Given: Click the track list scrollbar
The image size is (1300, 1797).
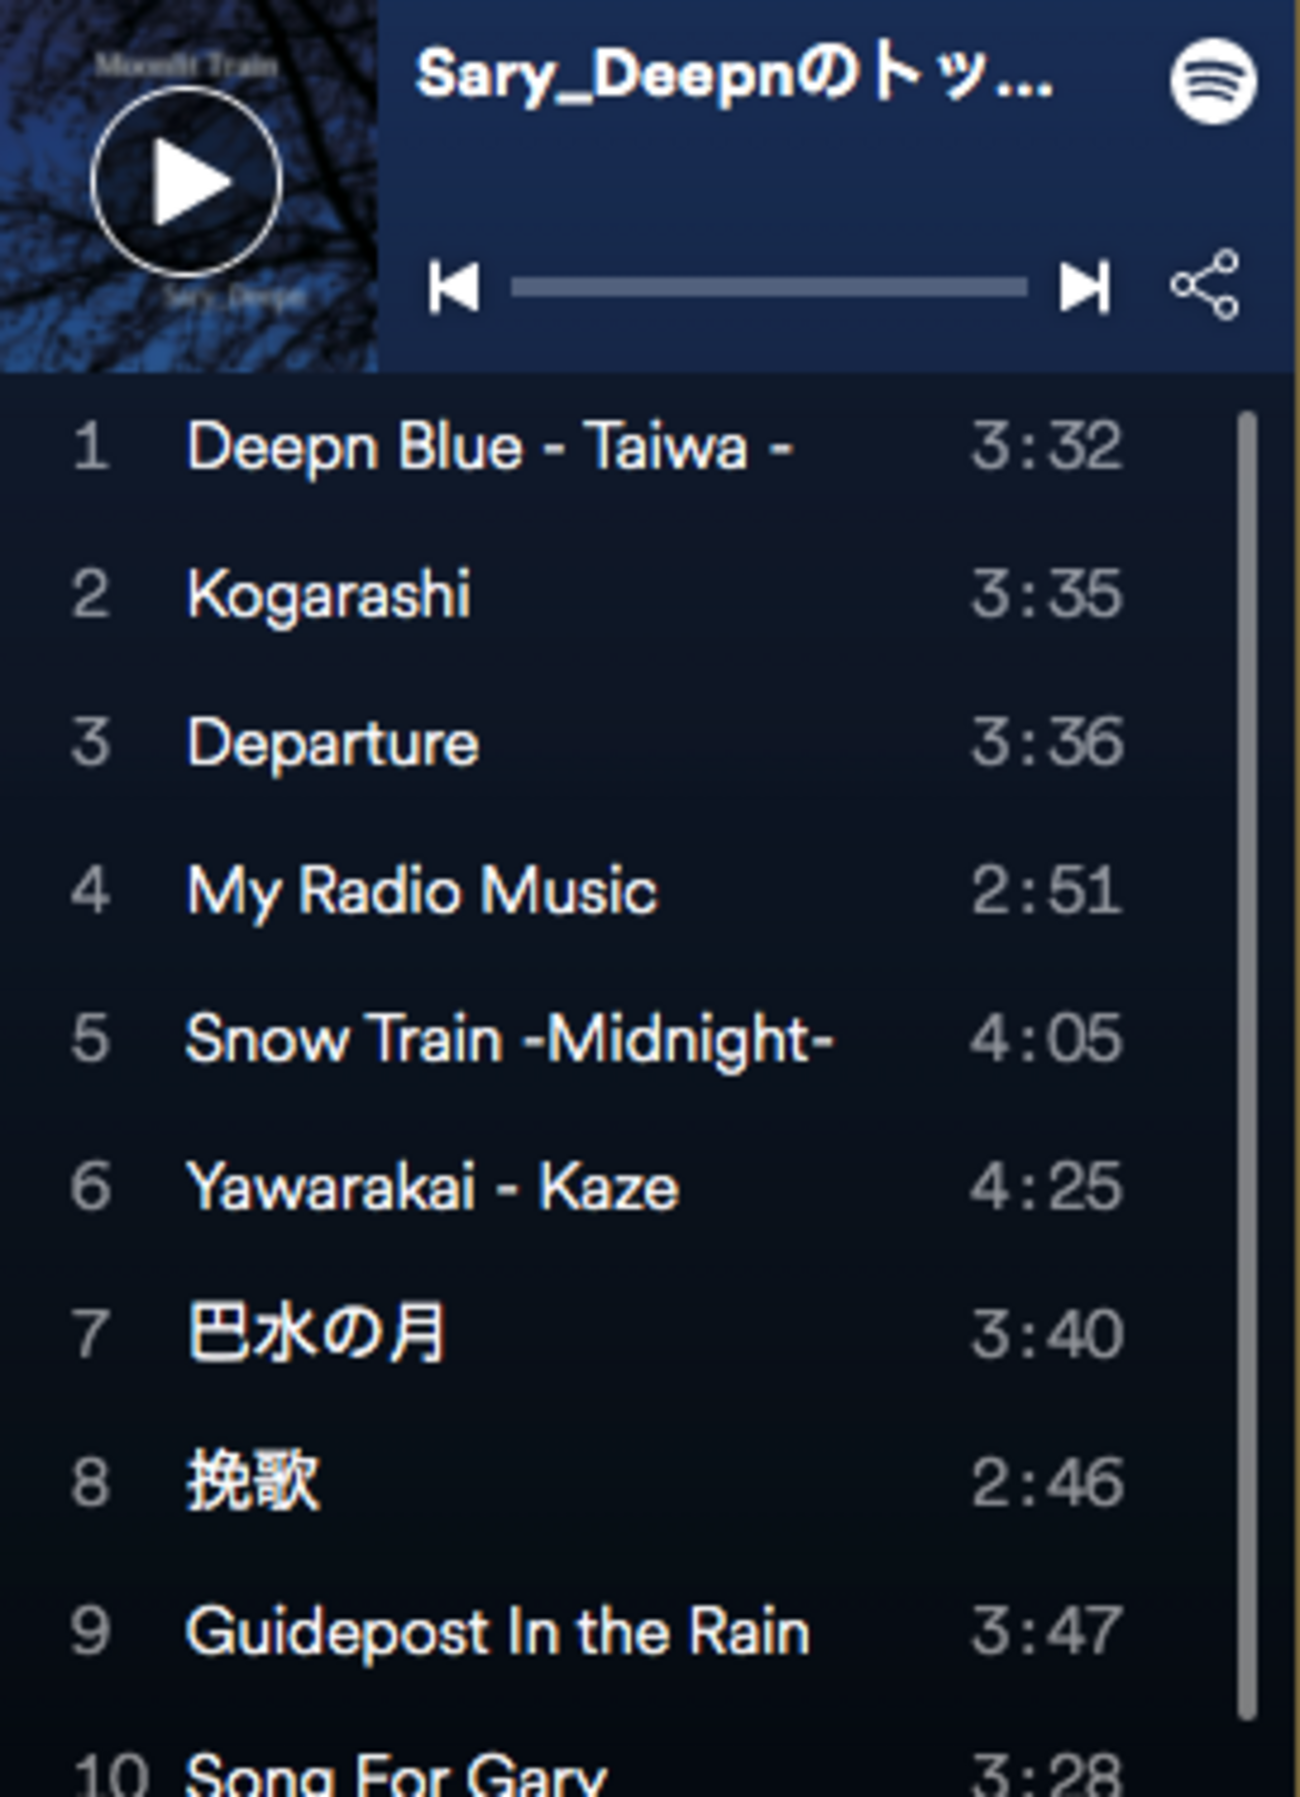Looking at the screenshot, I should click(x=1246, y=1065).
